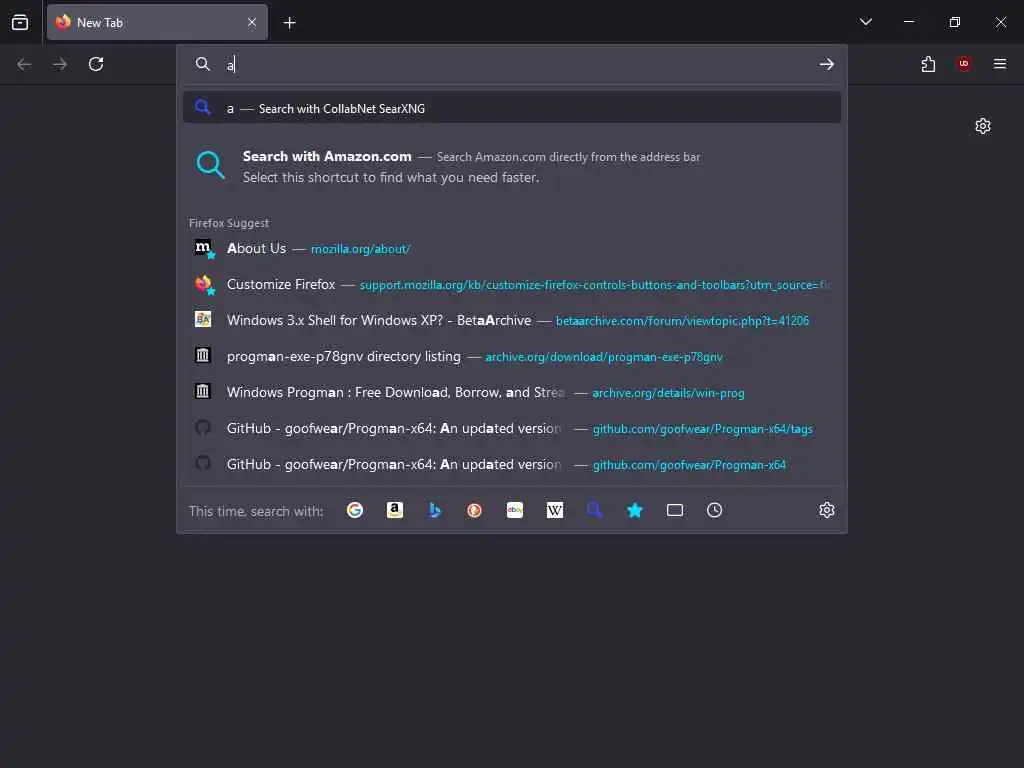1024x768 pixels.
Task: Search history with the clock icon
Action: (714, 510)
